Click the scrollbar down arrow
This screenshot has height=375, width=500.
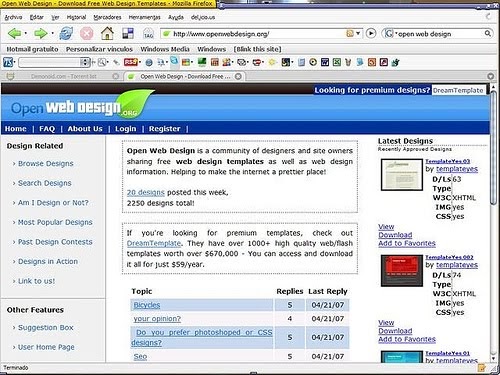coord(493,359)
